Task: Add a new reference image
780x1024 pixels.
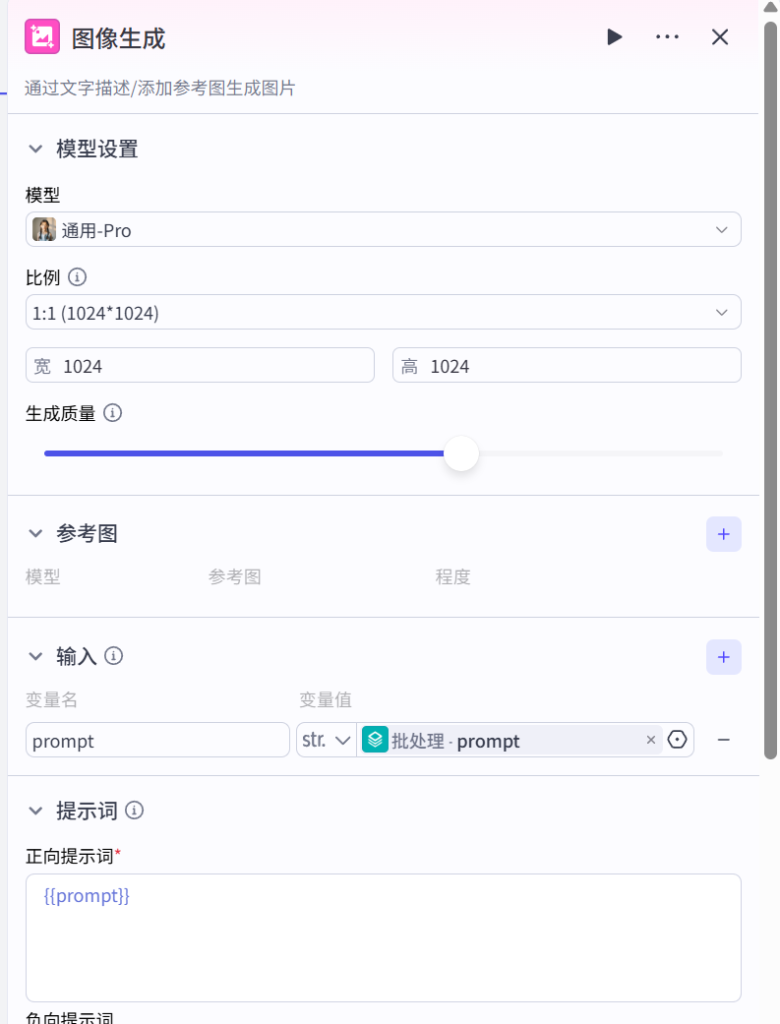Action: tap(723, 534)
